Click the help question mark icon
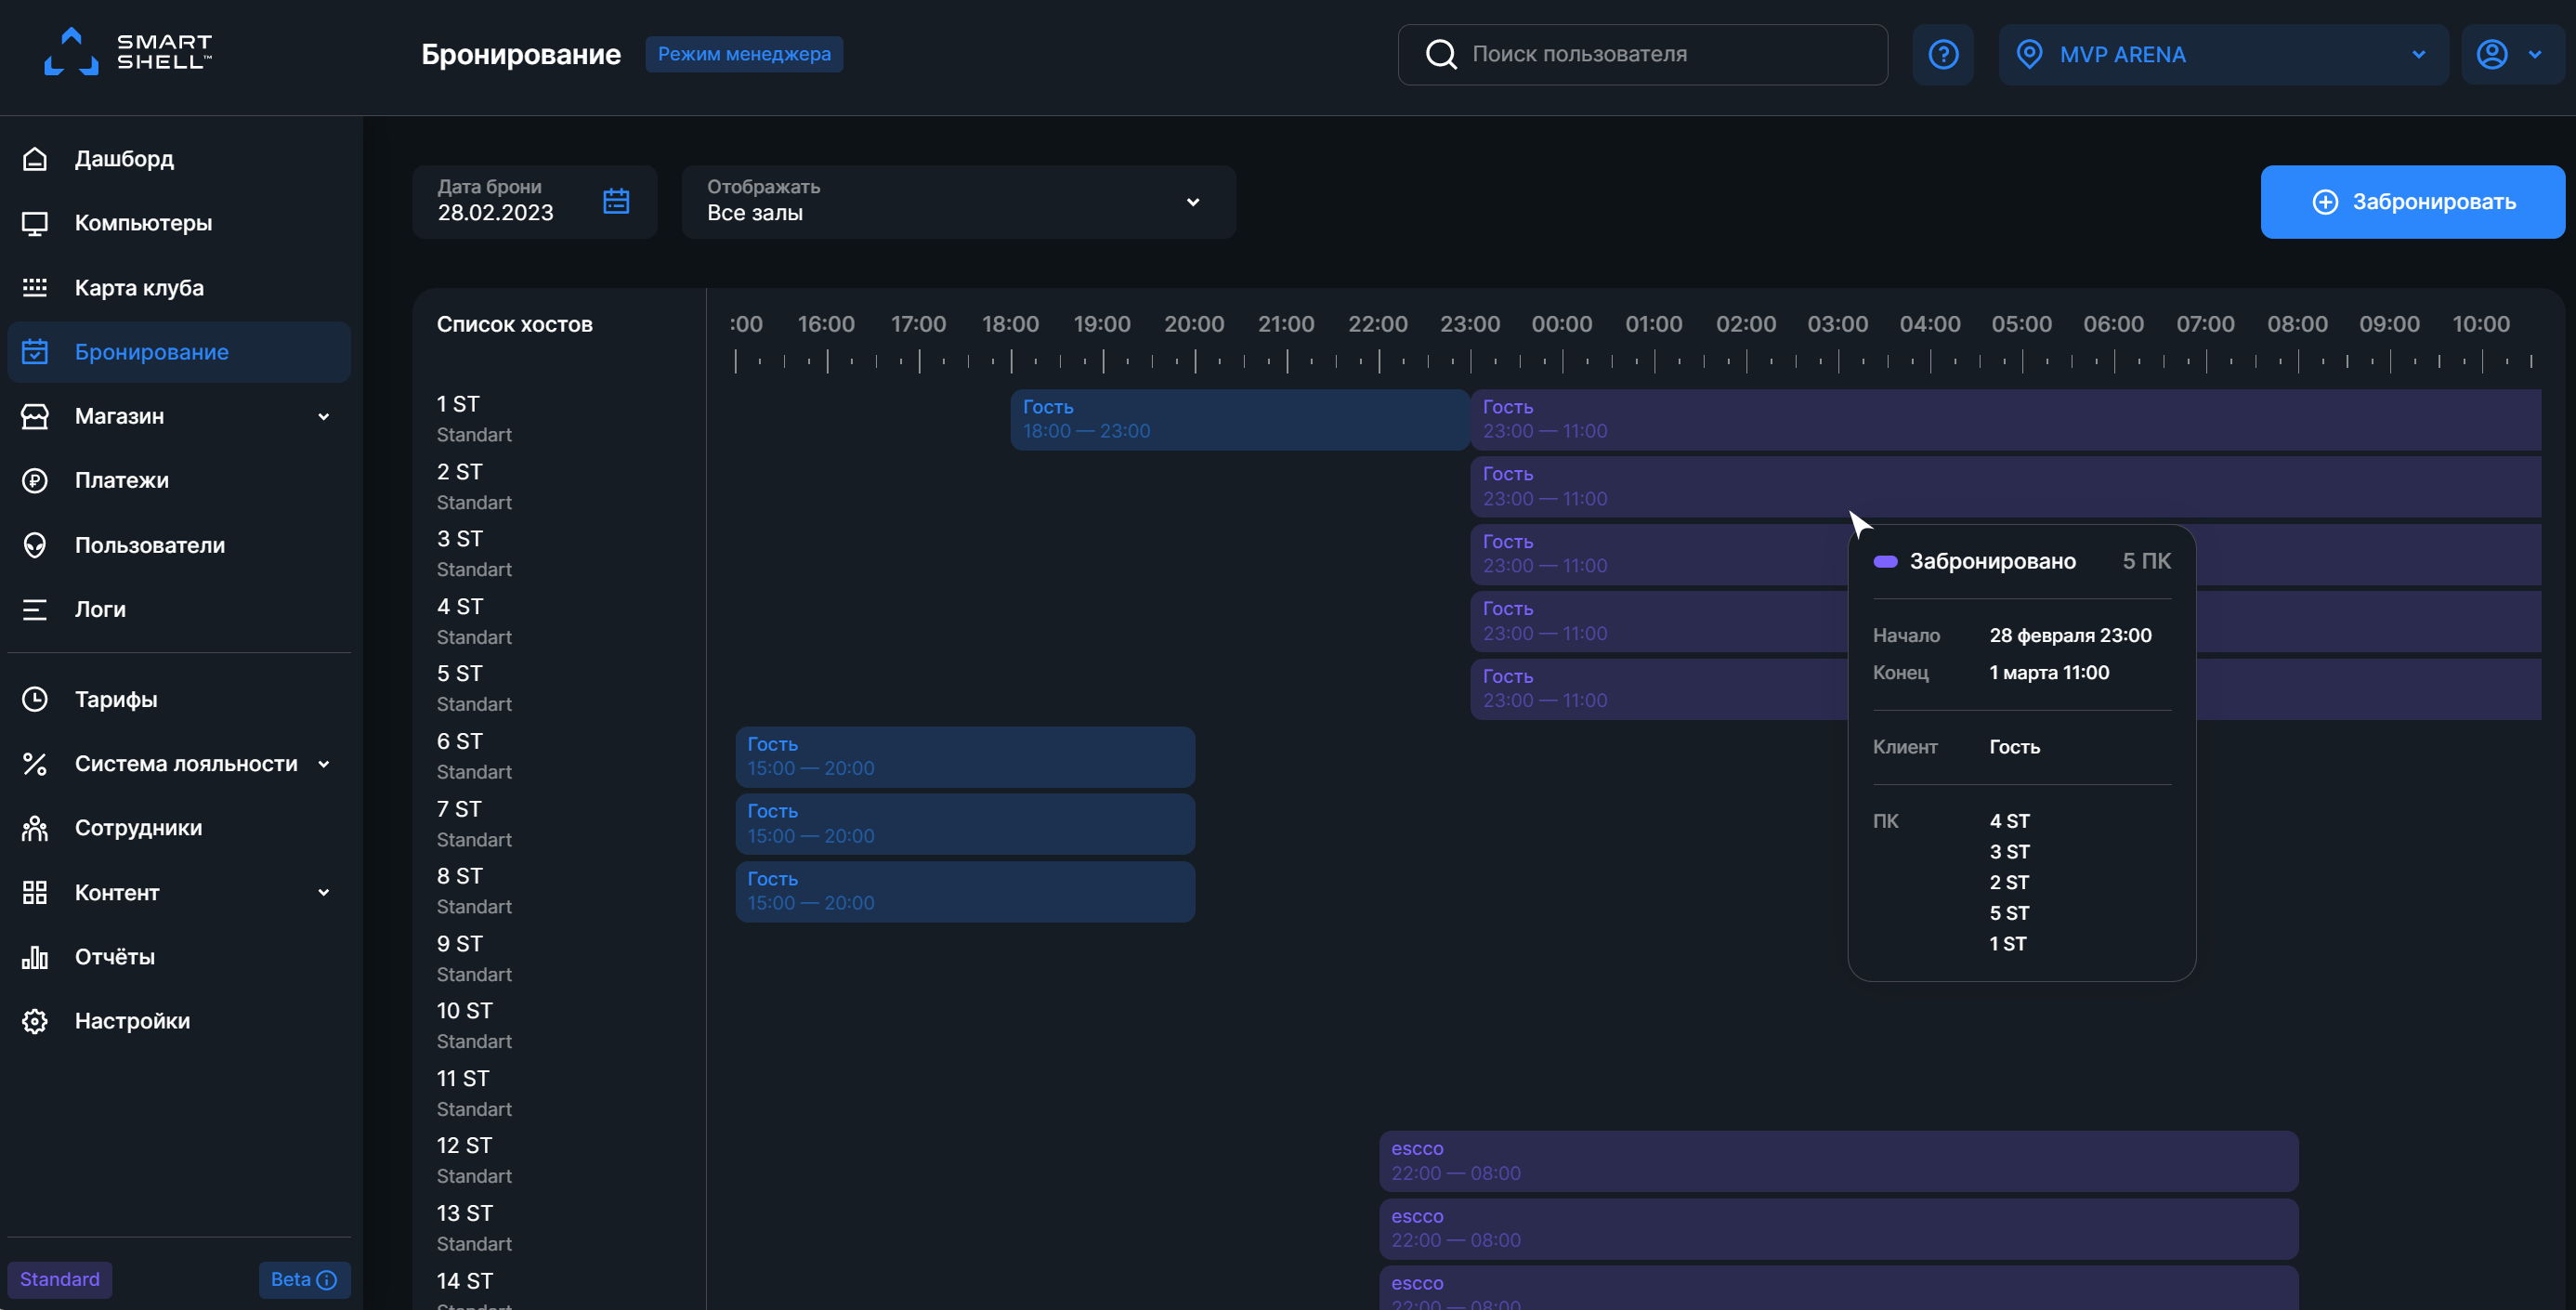The height and width of the screenshot is (1310, 2576). pos(1942,54)
